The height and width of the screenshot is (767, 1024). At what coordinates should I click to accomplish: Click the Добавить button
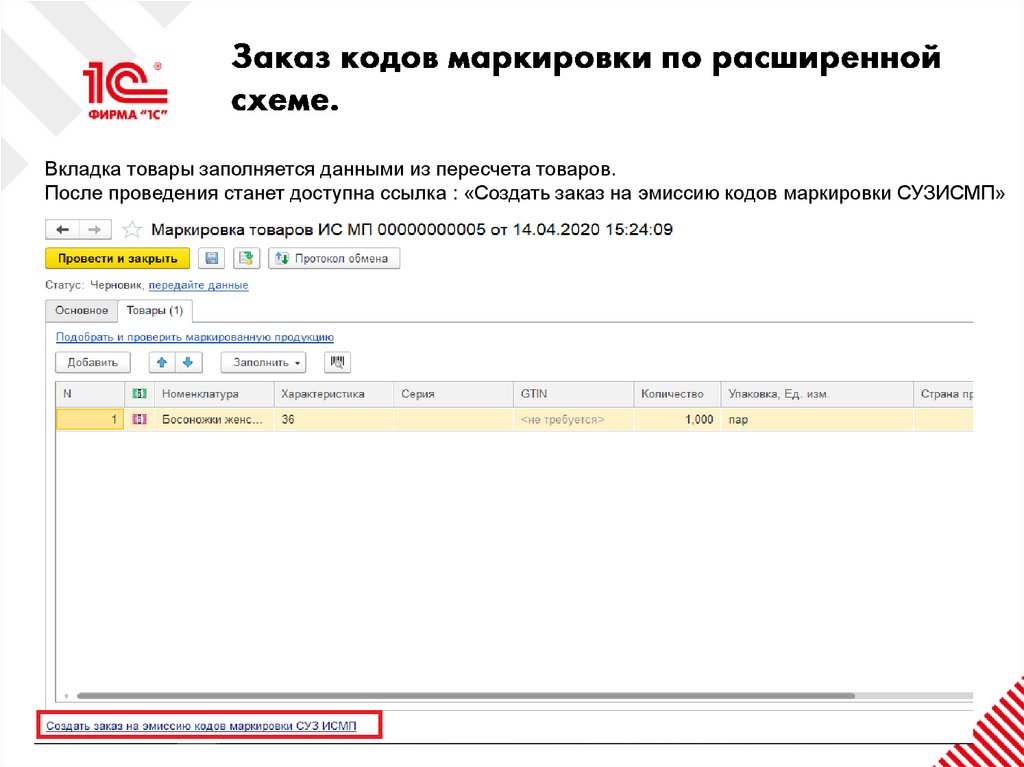coord(93,362)
